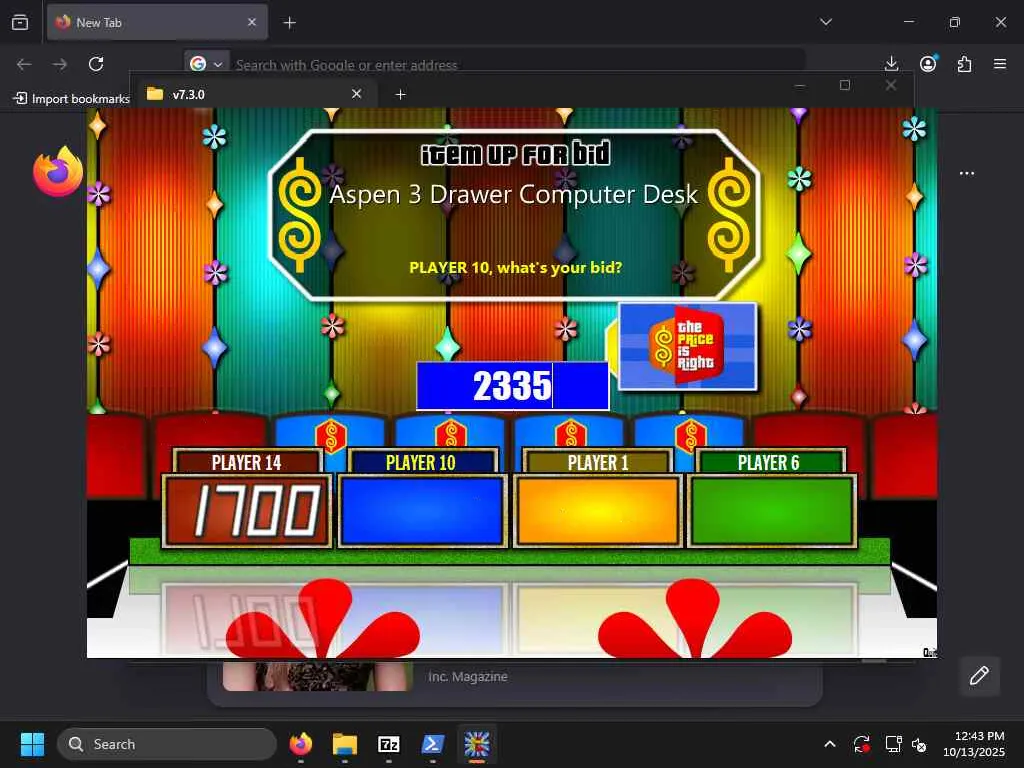This screenshot has width=1024, height=768.
Task: Click the PLAYER 1 name plate
Action: [598, 462]
